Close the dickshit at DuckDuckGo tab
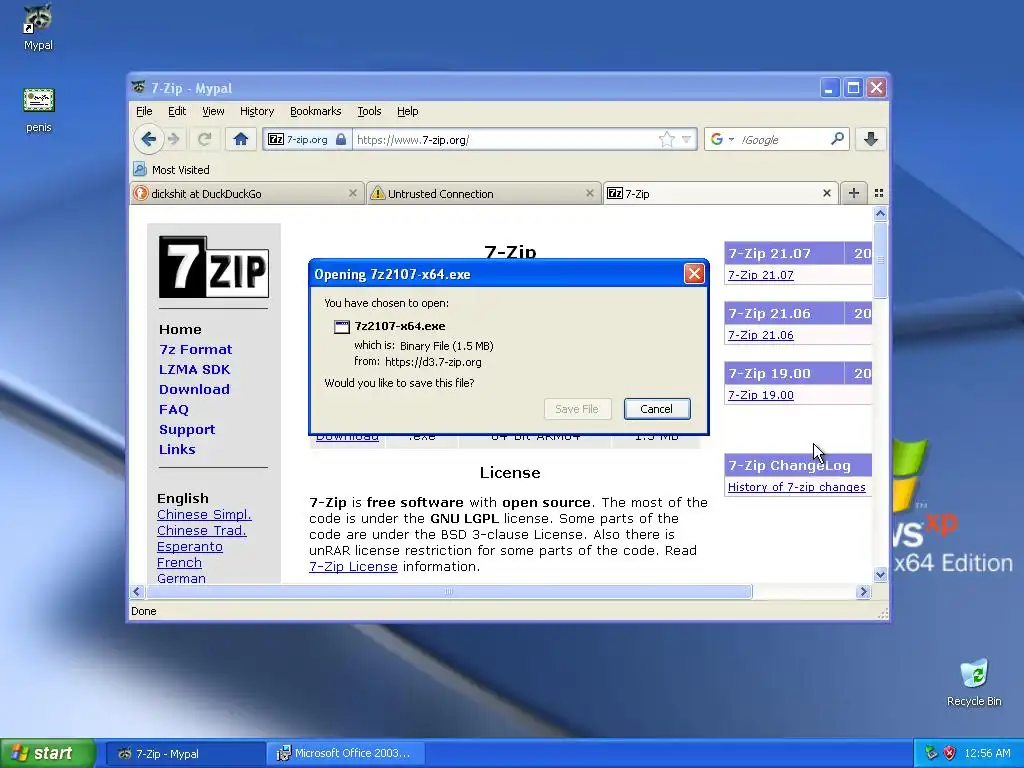Image resolution: width=1024 pixels, height=768 pixels. (x=353, y=193)
